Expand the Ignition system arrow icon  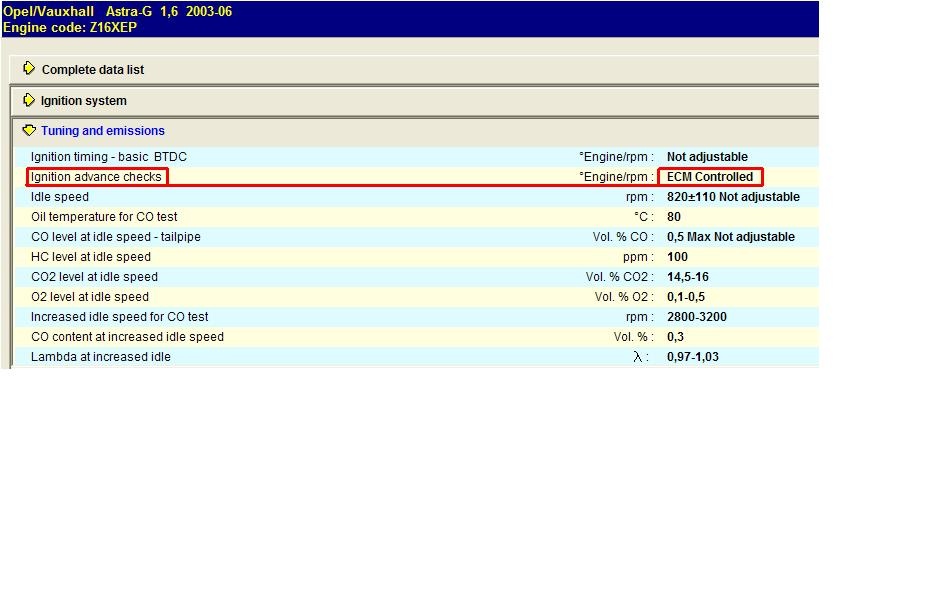coord(28,100)
